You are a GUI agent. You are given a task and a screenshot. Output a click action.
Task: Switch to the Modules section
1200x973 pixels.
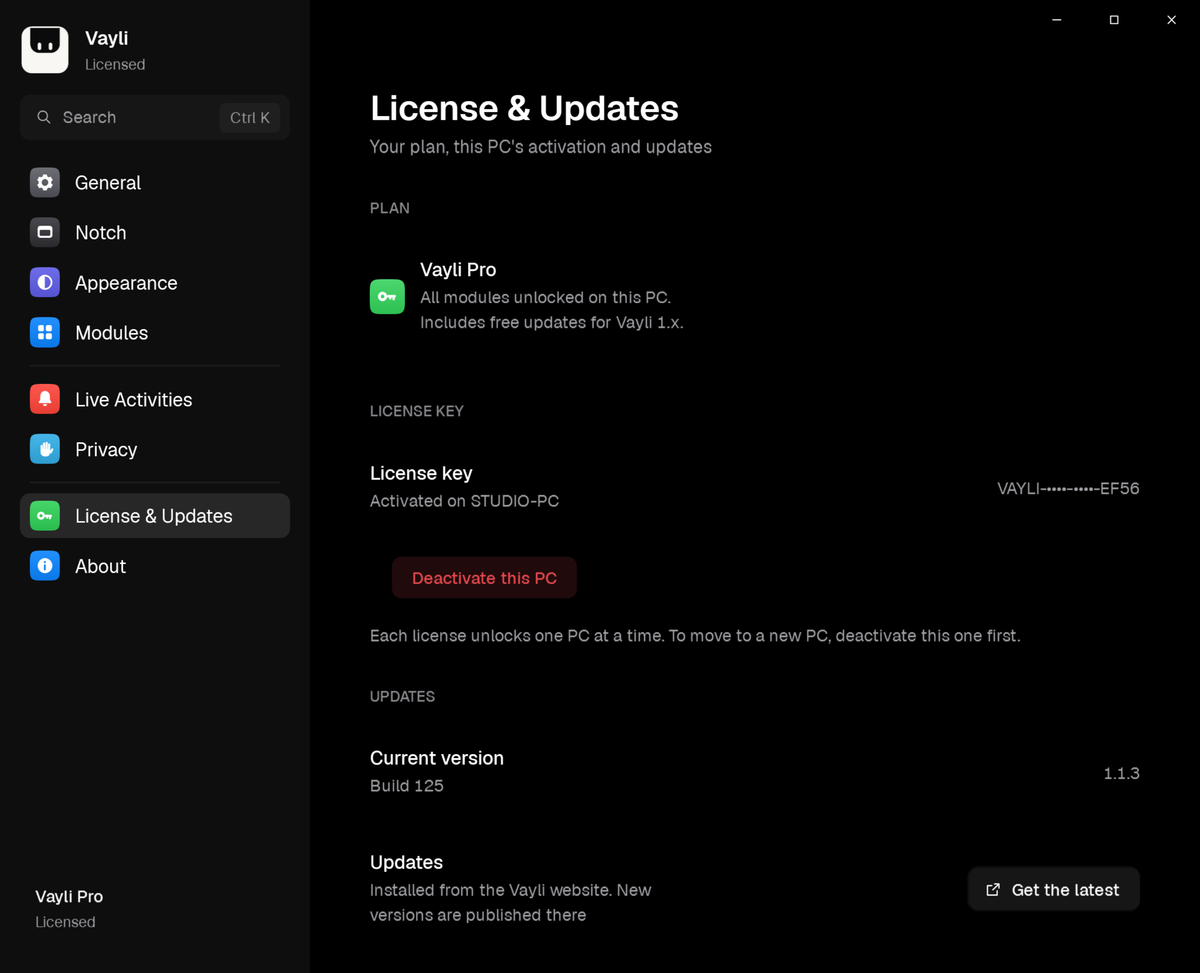[x=155, y=333]
